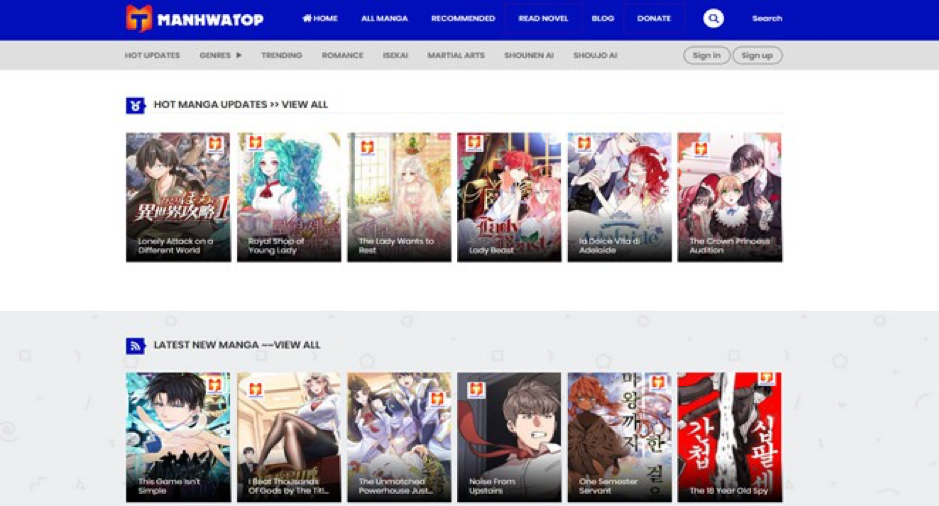939x506 pixels.
Task: Open the Lady Beast manga thumbnail
Action: [x=509, y=197]
